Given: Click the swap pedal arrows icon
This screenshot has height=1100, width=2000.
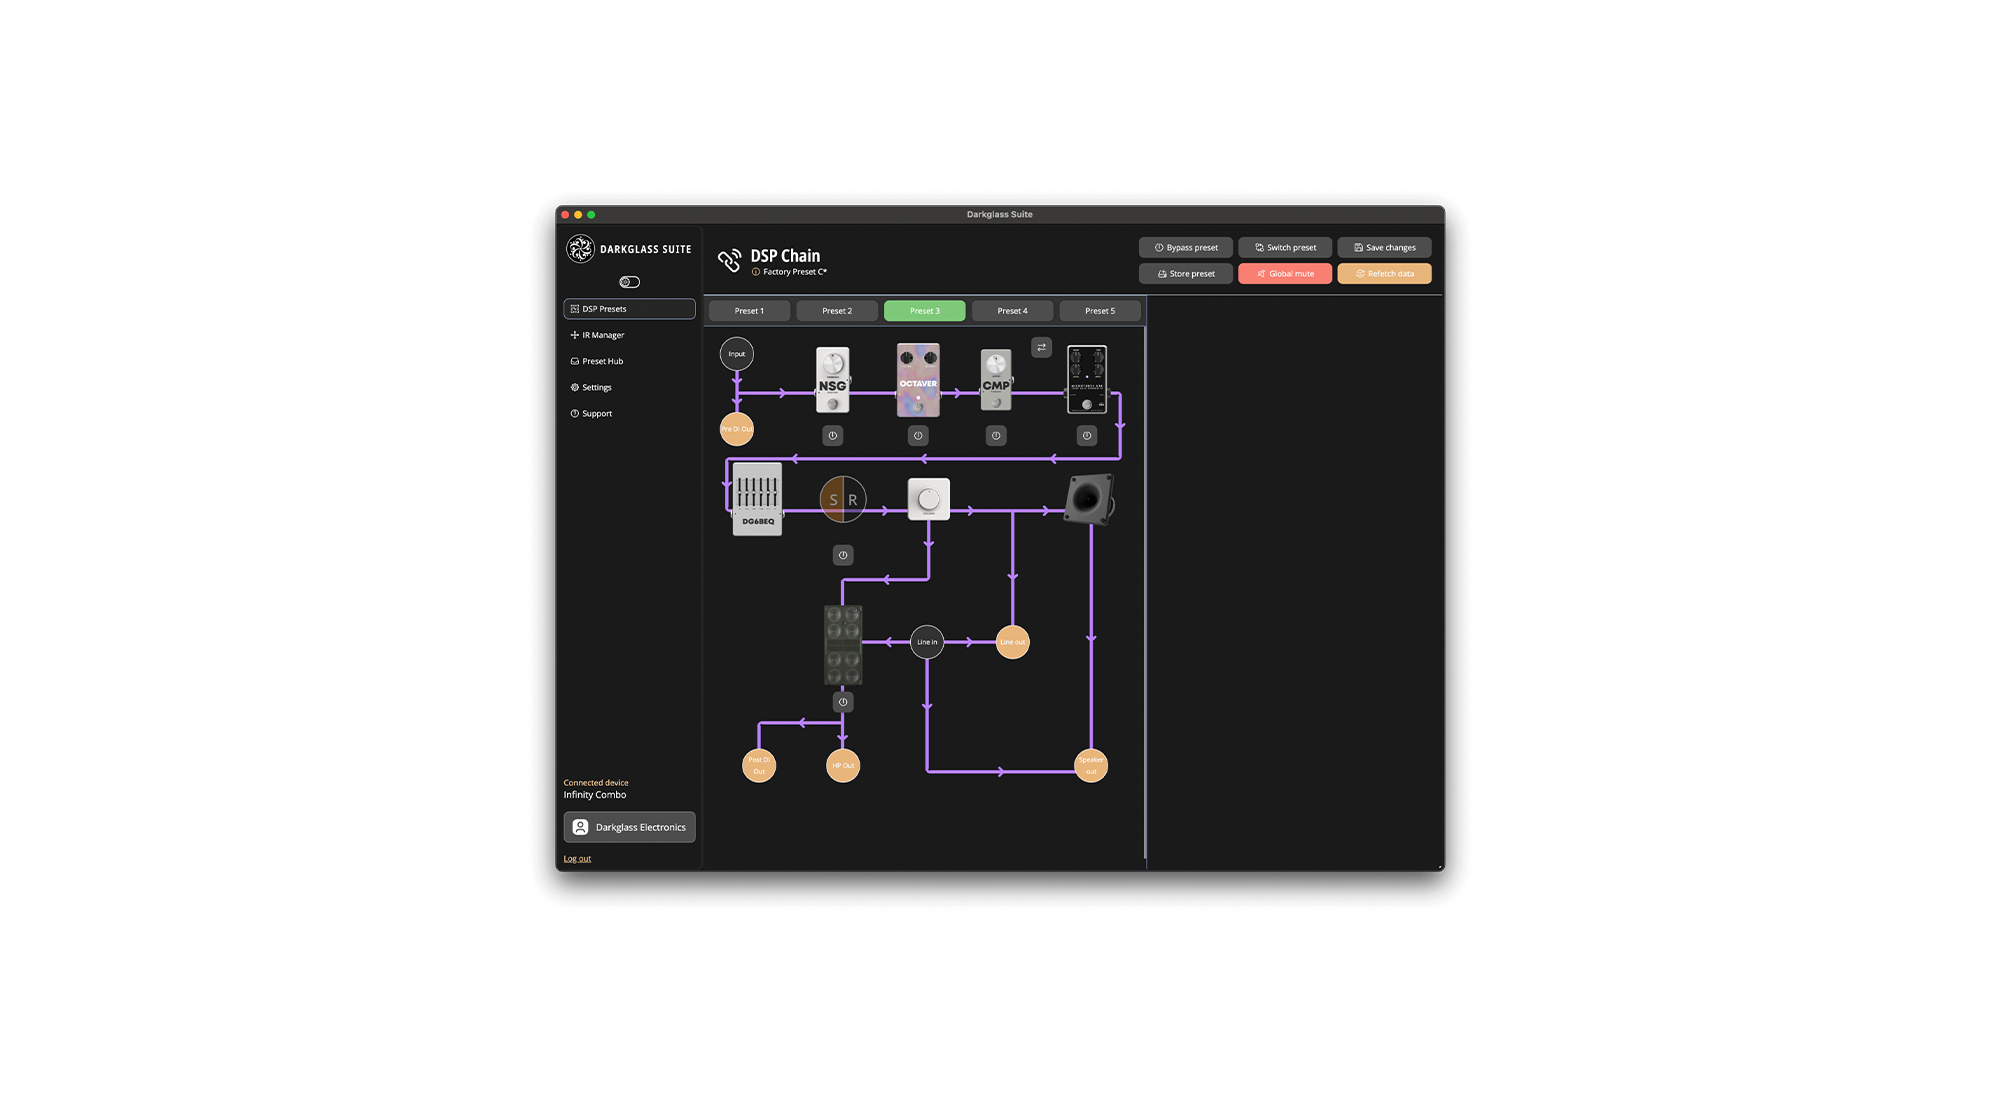Looking at the screenshot, I should coord(1041,348).
